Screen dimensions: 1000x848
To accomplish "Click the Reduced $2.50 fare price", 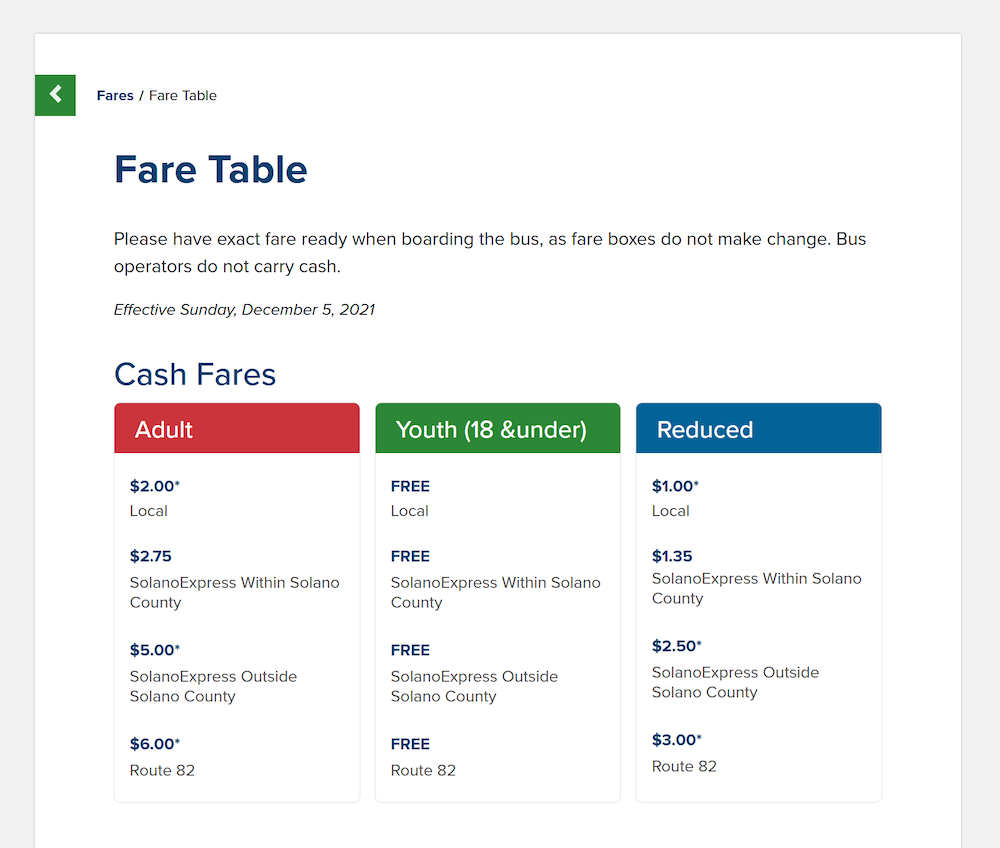I will 676,646.
